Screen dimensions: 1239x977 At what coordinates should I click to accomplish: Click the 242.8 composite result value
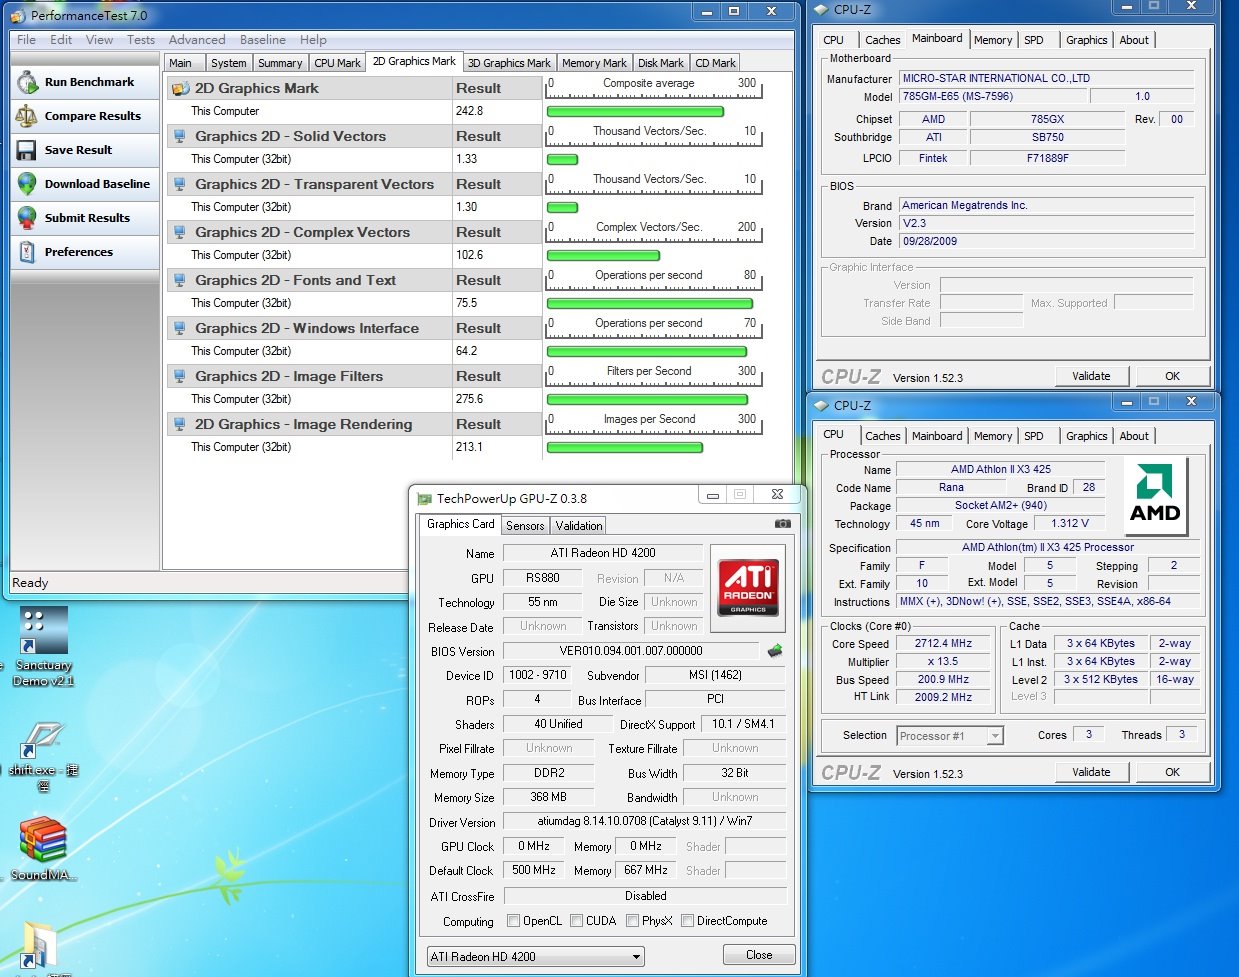[469, 111]
